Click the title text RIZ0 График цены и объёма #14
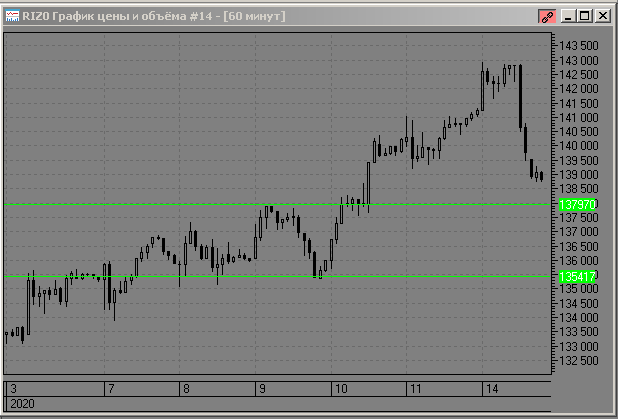 point(117,16)
